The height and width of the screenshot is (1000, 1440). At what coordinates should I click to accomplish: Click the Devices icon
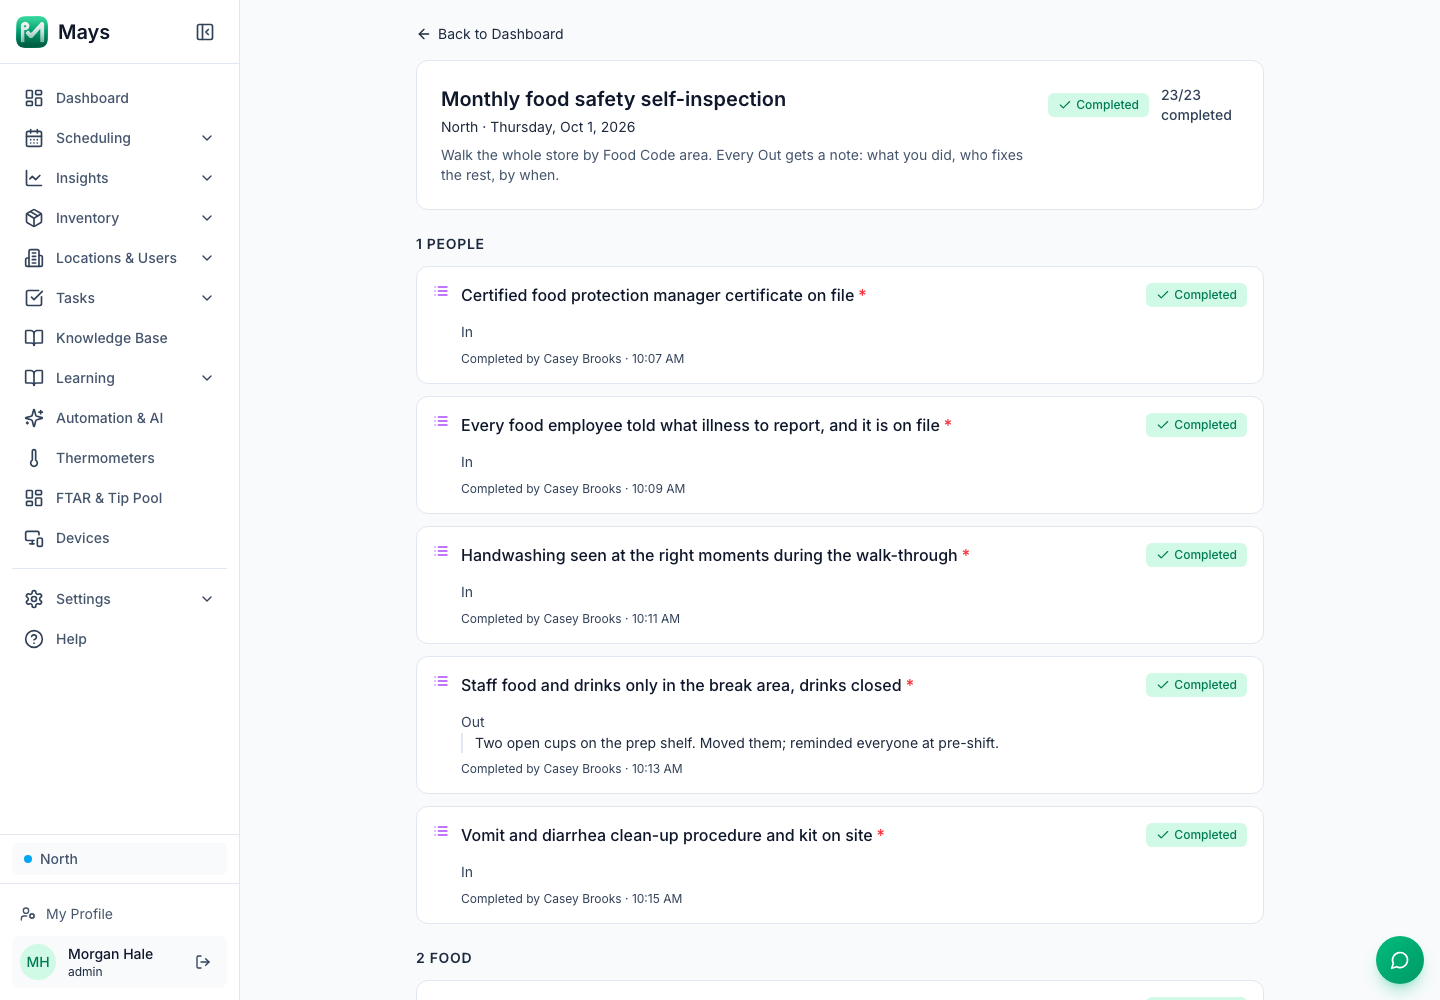34,538
